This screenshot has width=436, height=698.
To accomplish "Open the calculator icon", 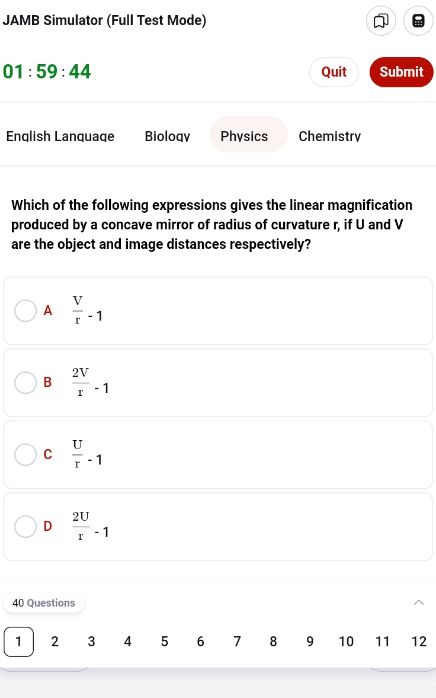I will click(x=418, y=20).
